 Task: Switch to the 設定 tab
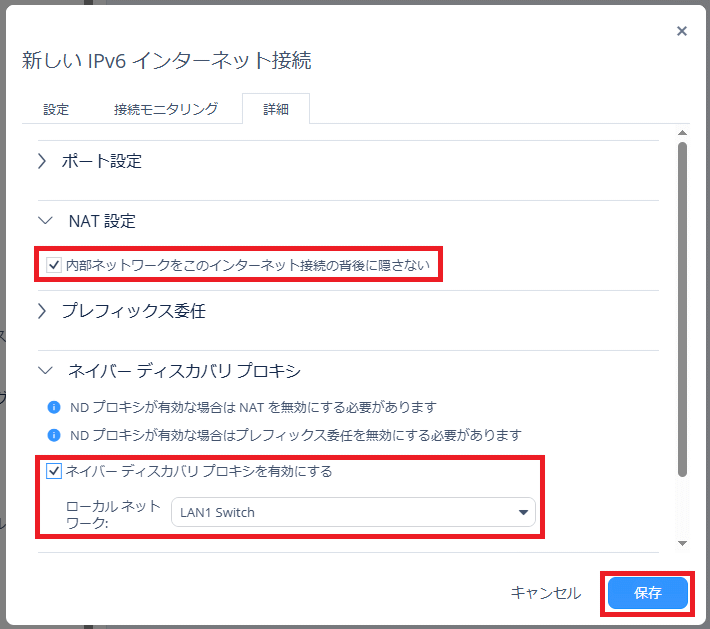click(x=56, y=109)
